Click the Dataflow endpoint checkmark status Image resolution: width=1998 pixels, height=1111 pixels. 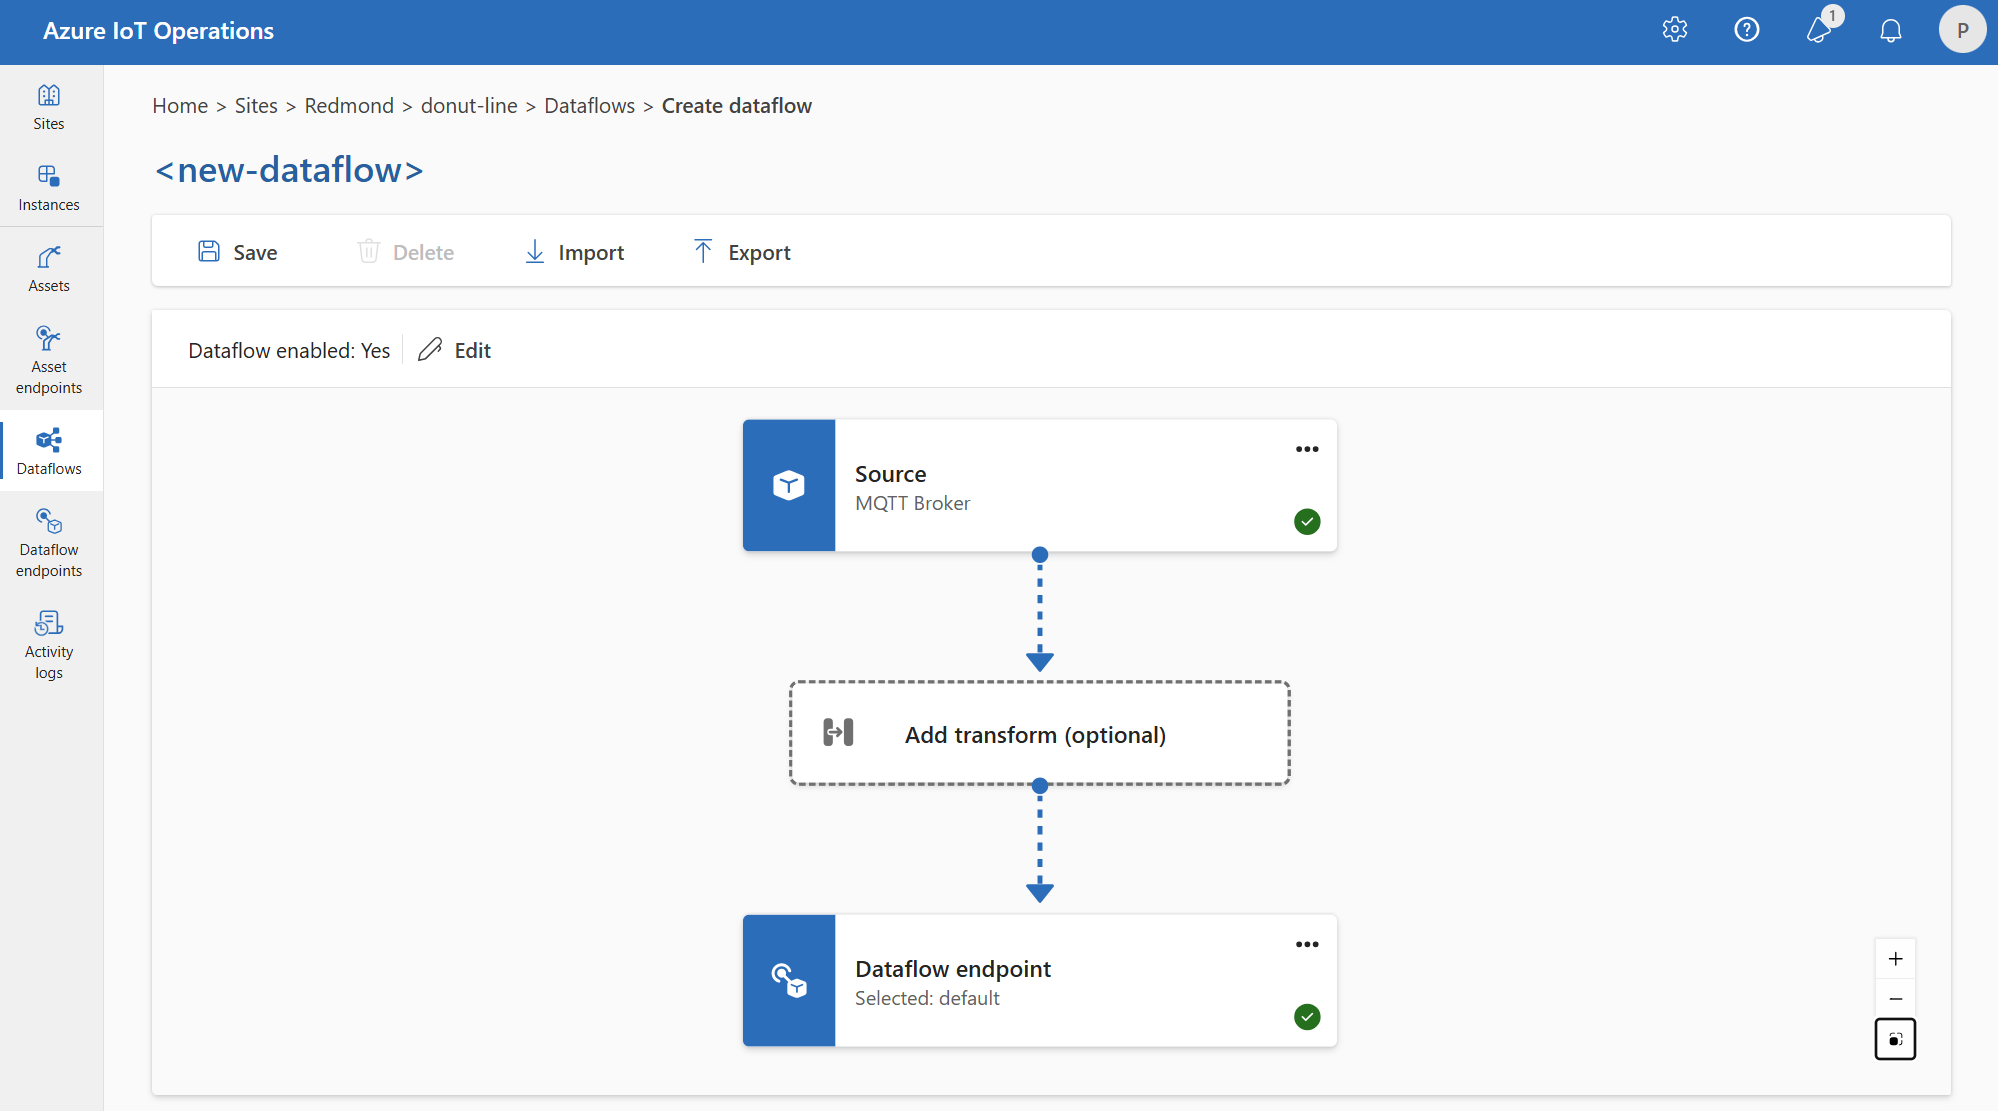pos(1306,1017)
